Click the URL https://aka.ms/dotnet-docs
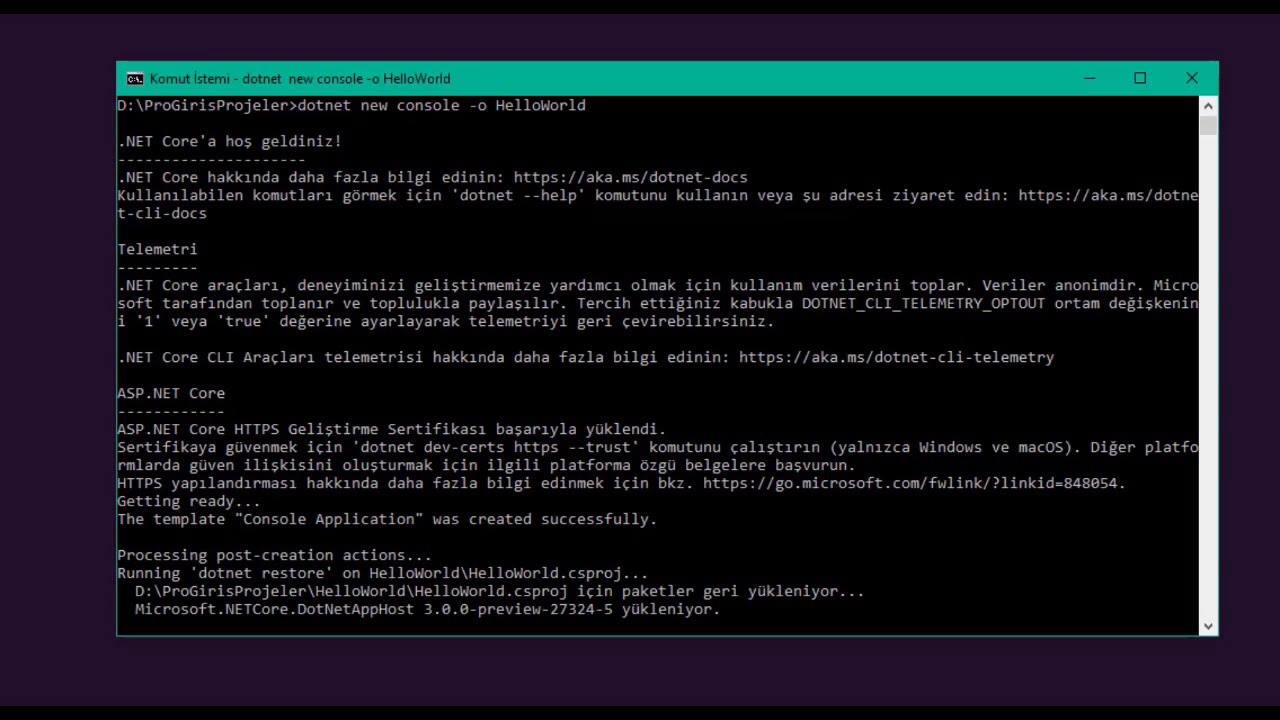Image resolution: width=1280 pixels, height=720 pixels. 631,177
